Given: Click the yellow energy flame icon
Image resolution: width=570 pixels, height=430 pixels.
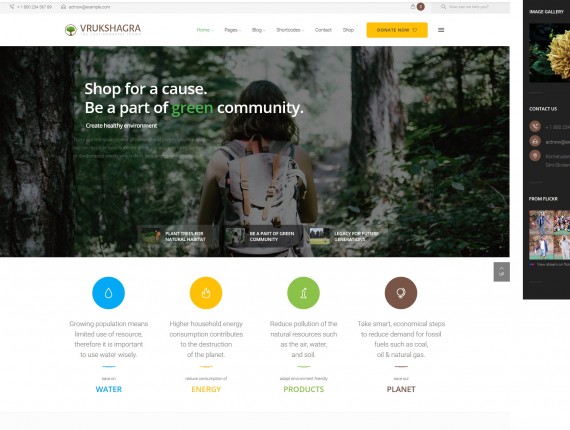Looking at the screenshot, I should pos(206,293).
